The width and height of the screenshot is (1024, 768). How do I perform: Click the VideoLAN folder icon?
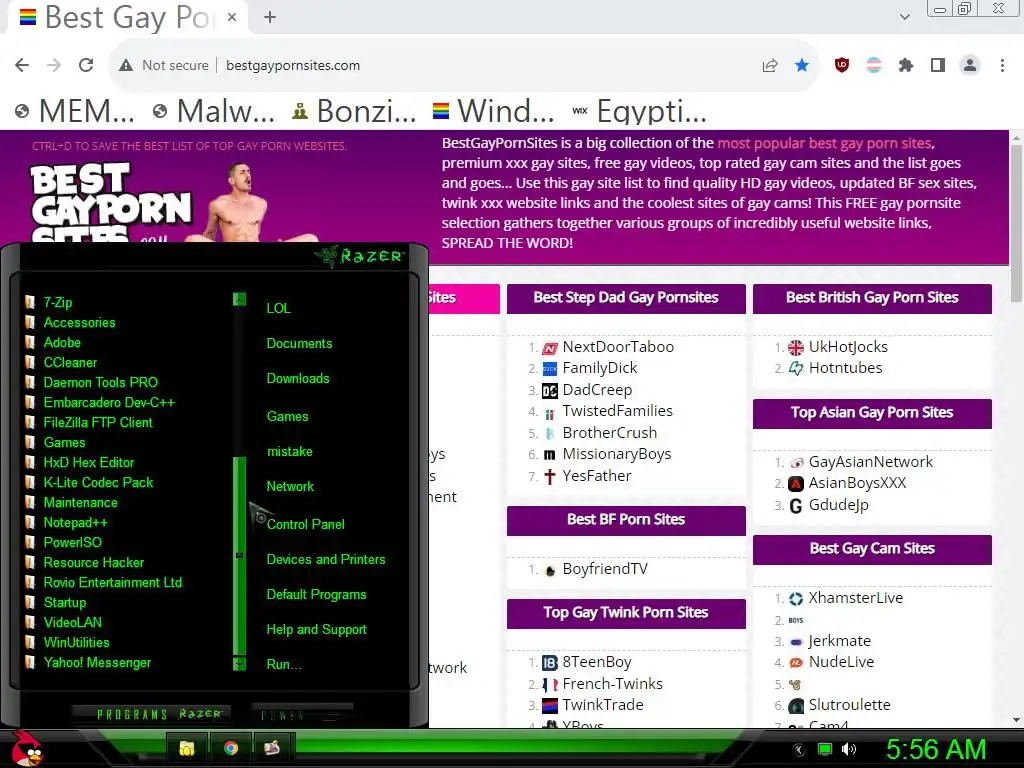[x=29, y=622]
